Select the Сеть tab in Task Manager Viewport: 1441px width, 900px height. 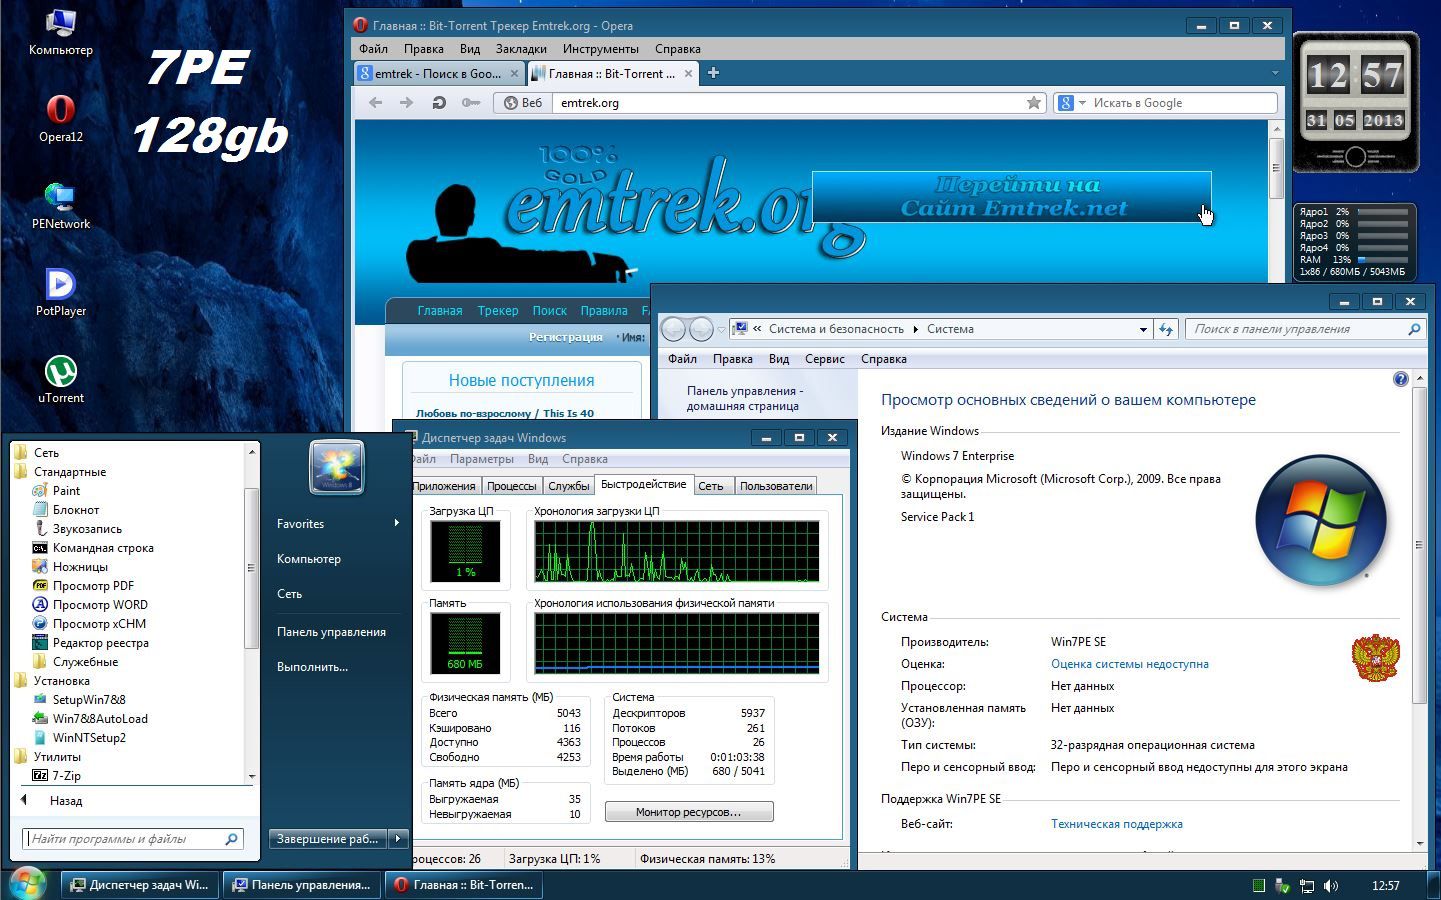tap(711, 486)
